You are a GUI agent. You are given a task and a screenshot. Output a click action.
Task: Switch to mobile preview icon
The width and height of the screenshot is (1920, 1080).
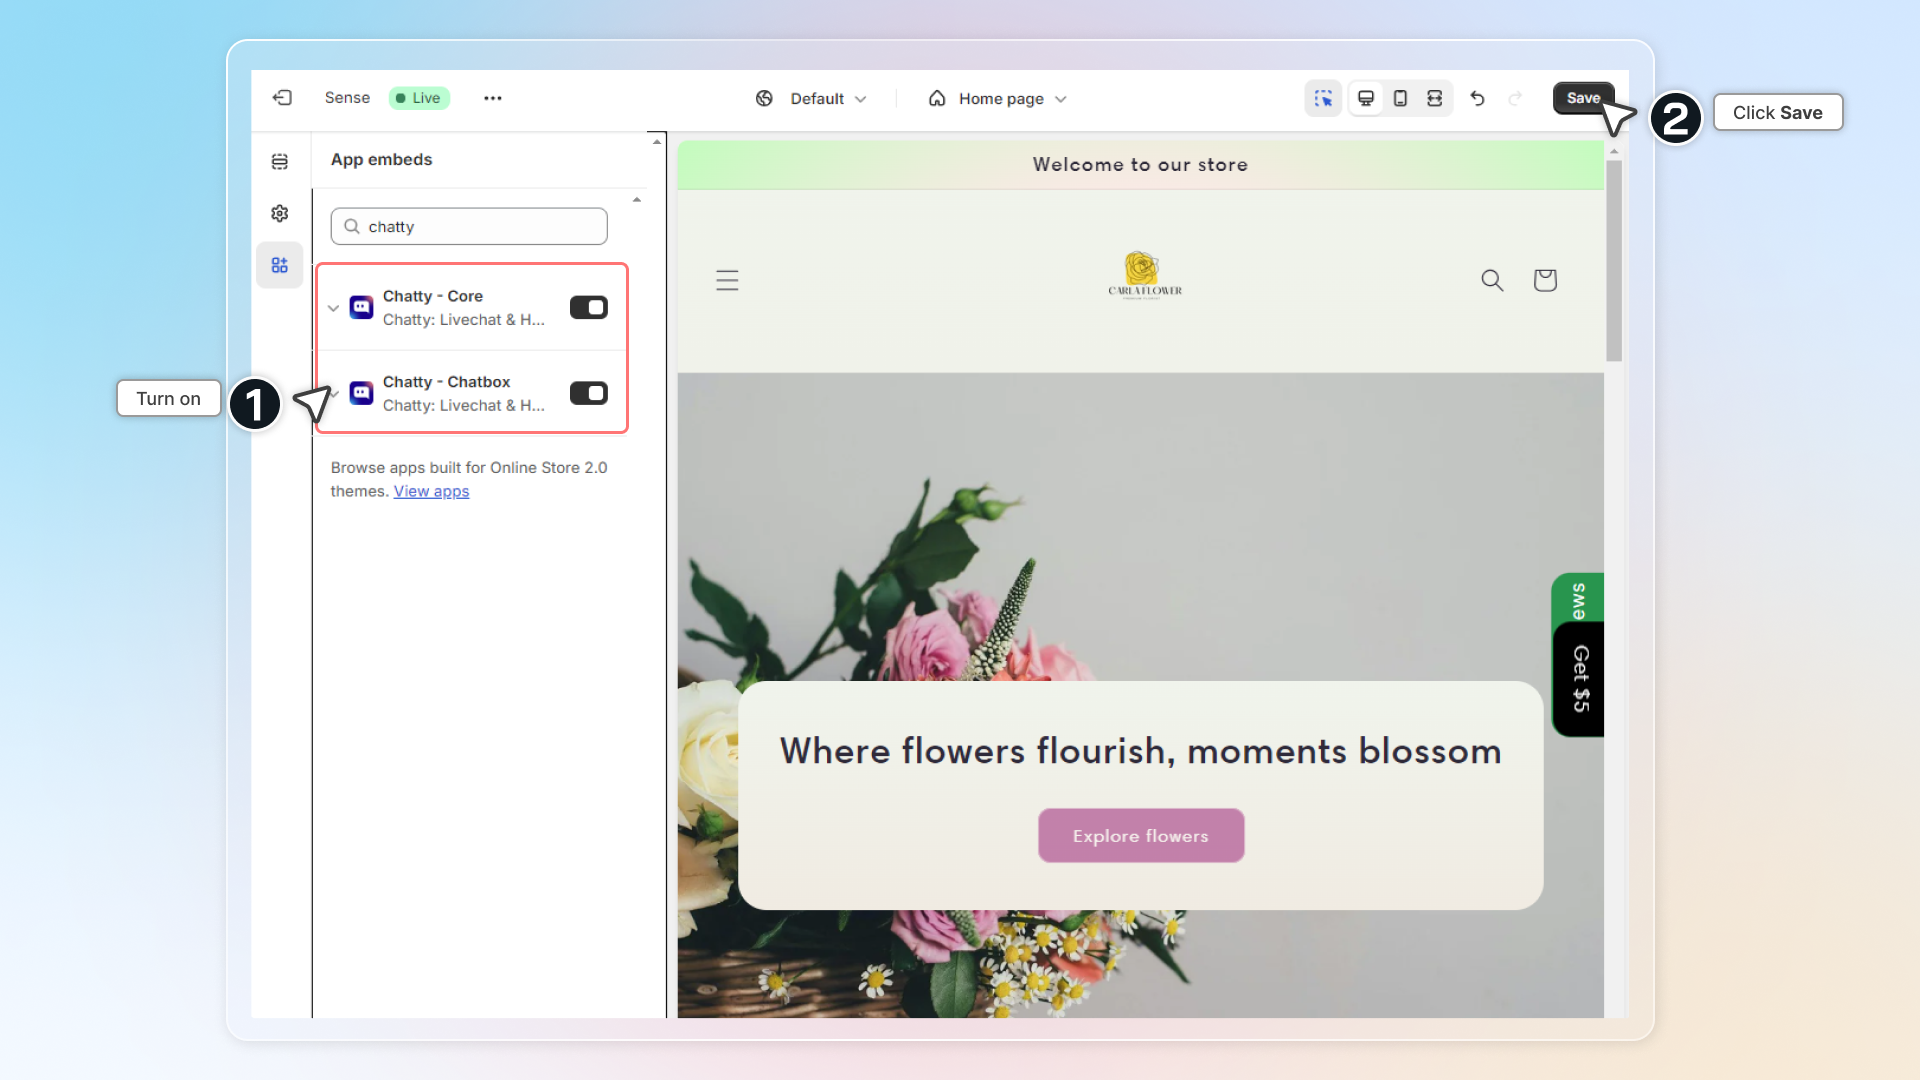tap(1400, 98)
